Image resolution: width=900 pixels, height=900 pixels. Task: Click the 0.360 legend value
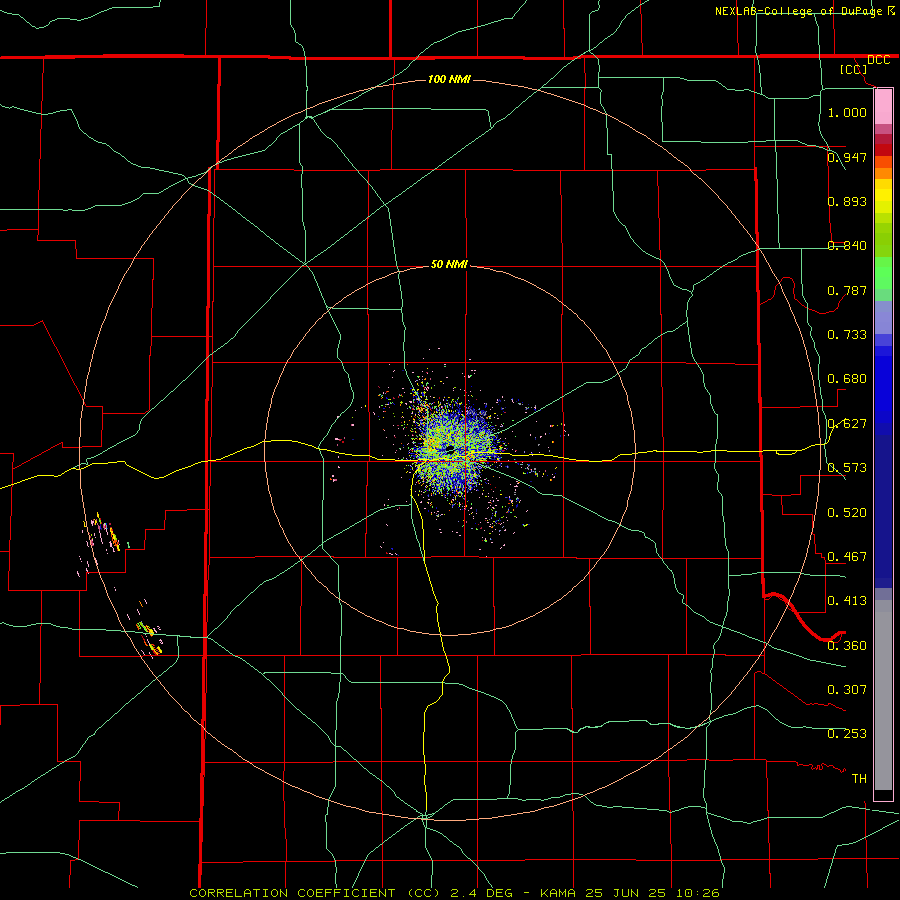(x=847, y=646)
